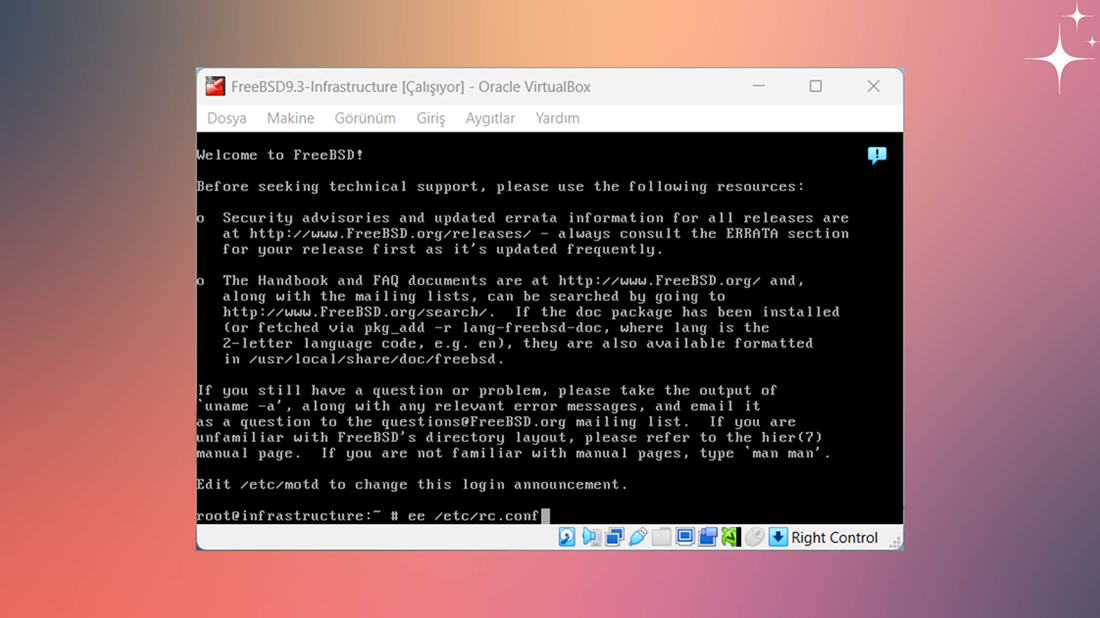
Task: Minimize the VirtualBox window
Action: tap(759, 86)
